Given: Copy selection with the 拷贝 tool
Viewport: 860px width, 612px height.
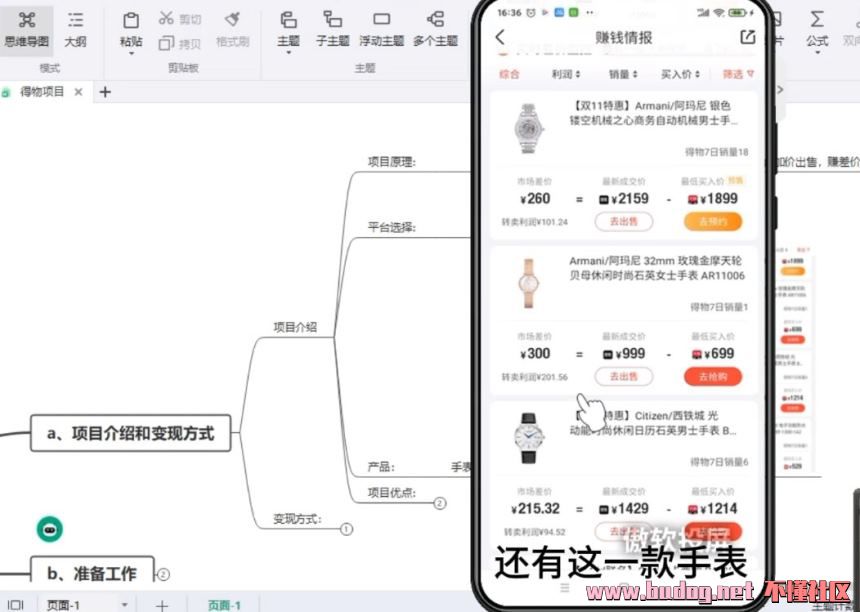Looking at the screenshot, I should click(x=180, y=43).
